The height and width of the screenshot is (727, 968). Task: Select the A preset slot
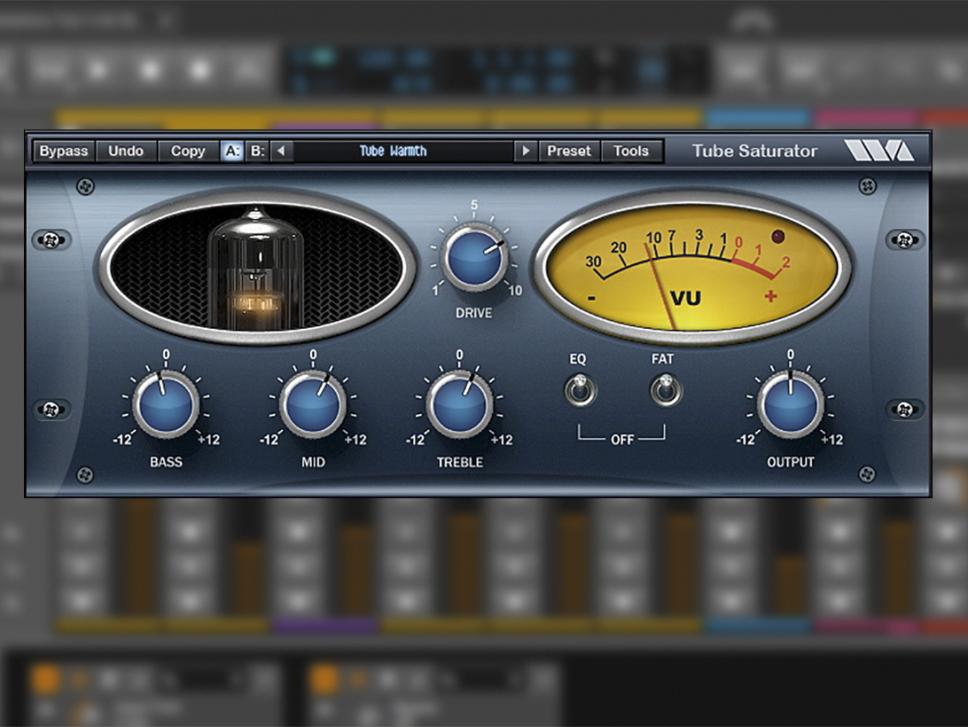tap(232, 151)
